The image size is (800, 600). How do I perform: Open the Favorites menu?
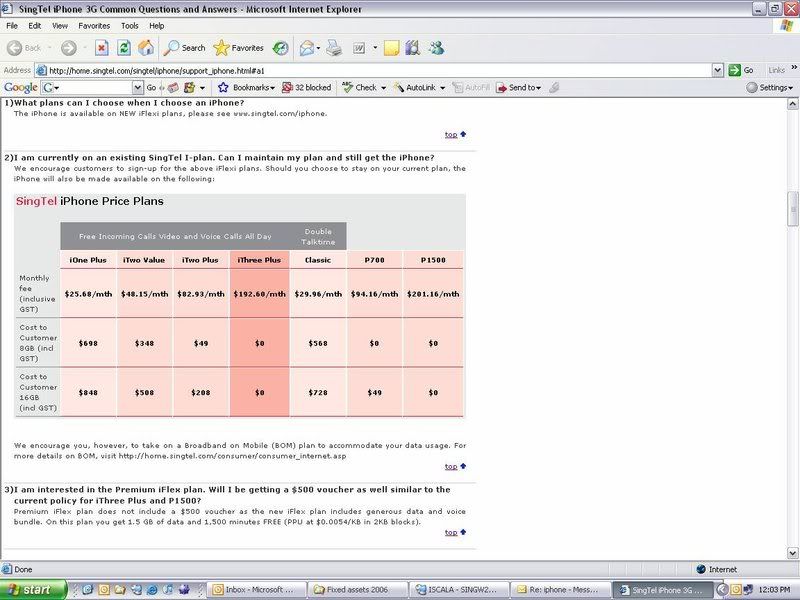[94, 25]
